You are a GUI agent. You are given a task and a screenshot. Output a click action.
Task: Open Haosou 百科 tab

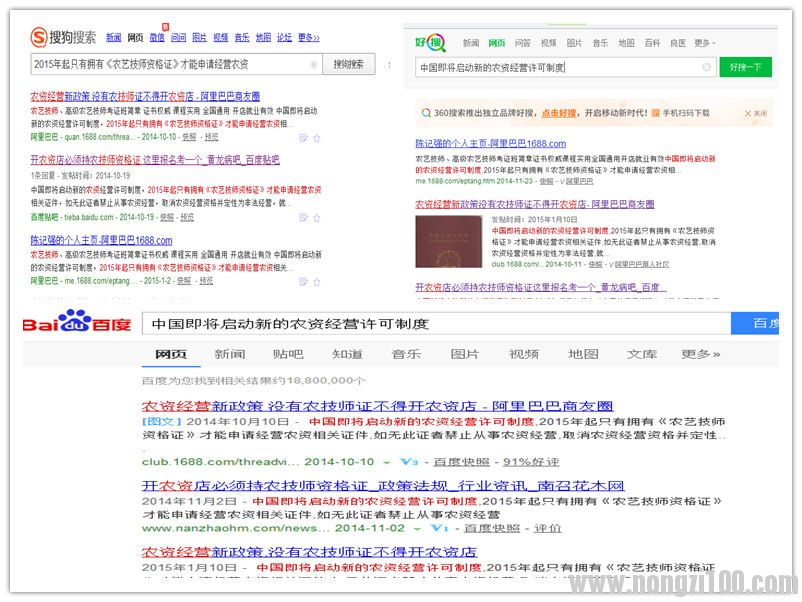(652, 43)
